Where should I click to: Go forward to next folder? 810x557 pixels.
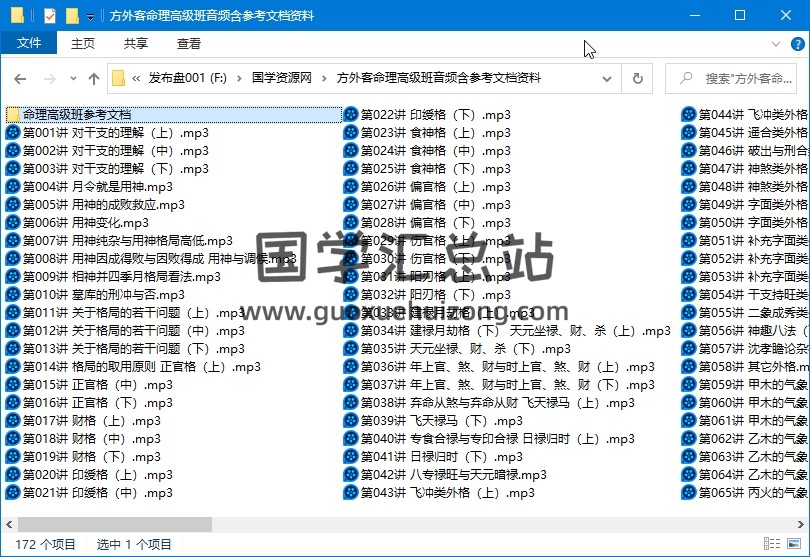(x=50, y=79)
